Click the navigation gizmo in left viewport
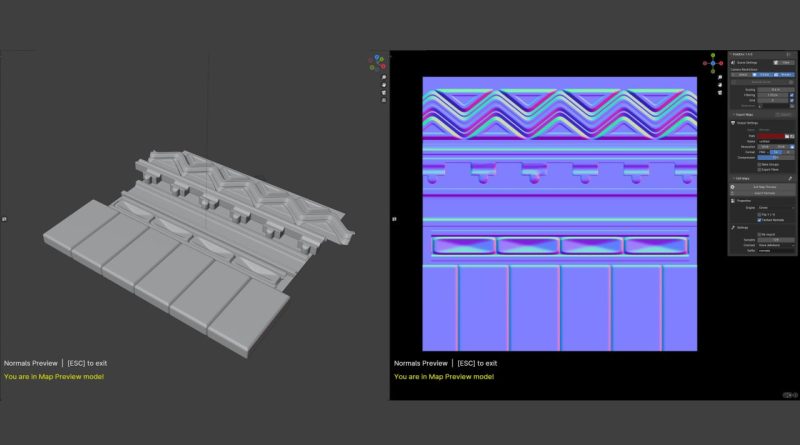Viewport: 800px width, 445px height. click(376, 61)
